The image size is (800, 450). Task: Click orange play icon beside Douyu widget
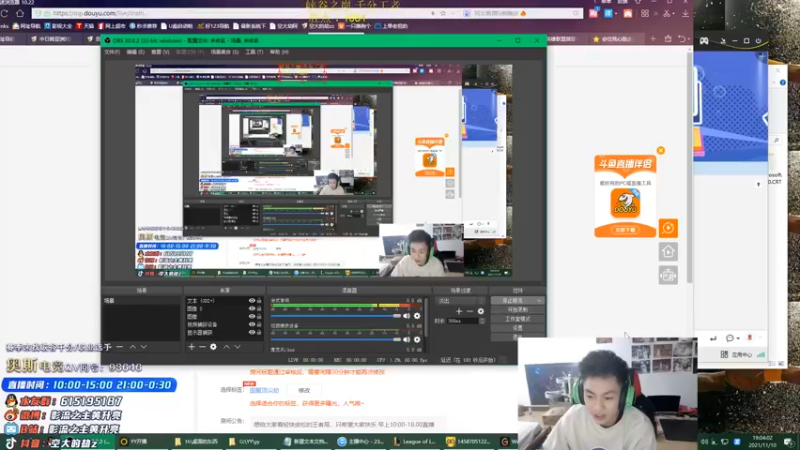coord(668,228)
